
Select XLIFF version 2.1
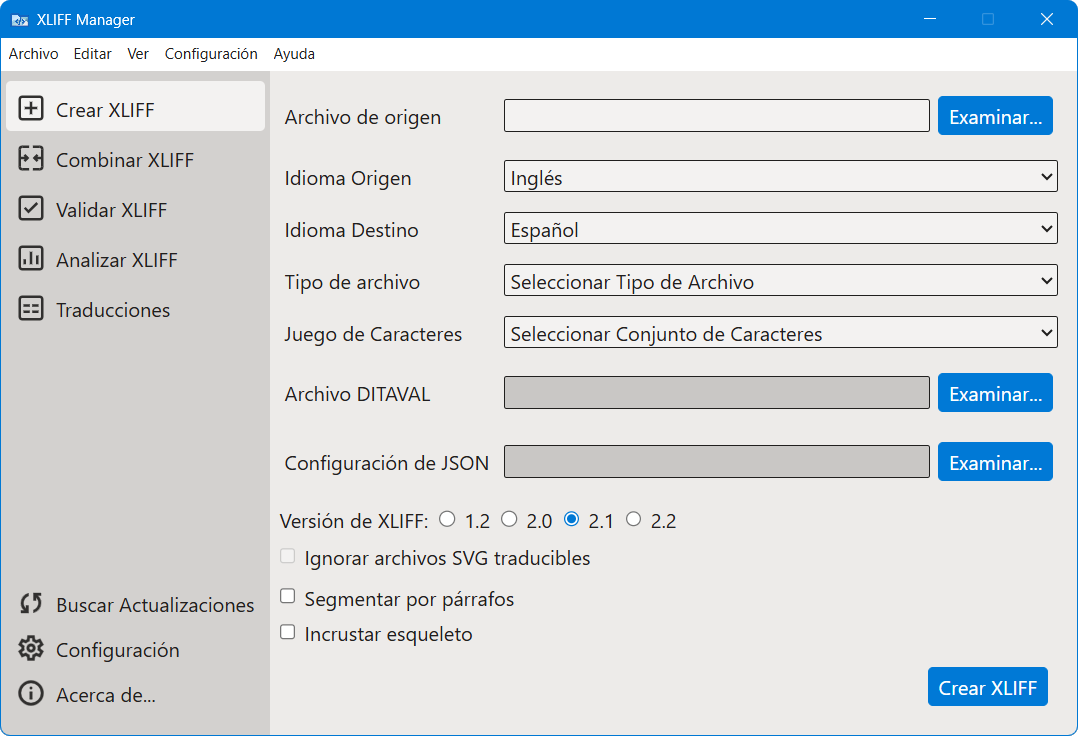[x=571, y=519]
